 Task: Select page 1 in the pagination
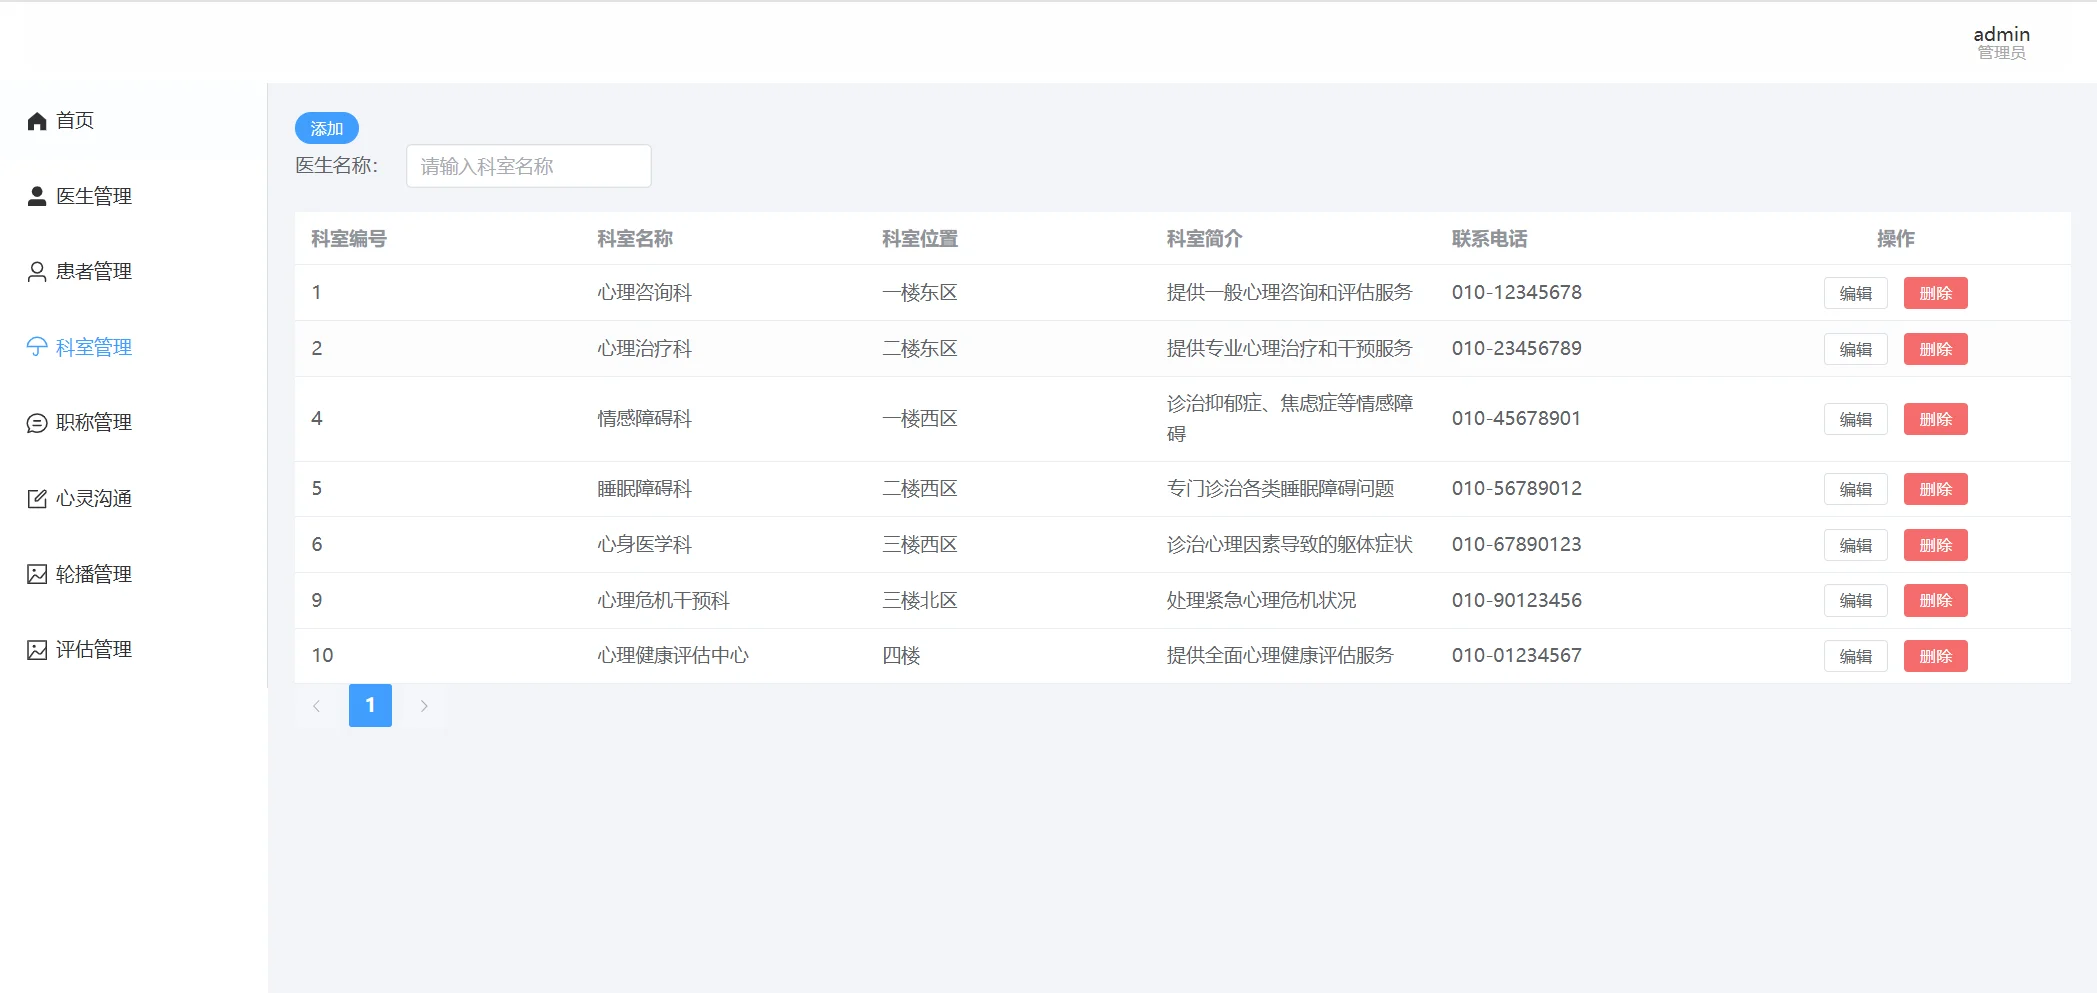pos(370,705)
